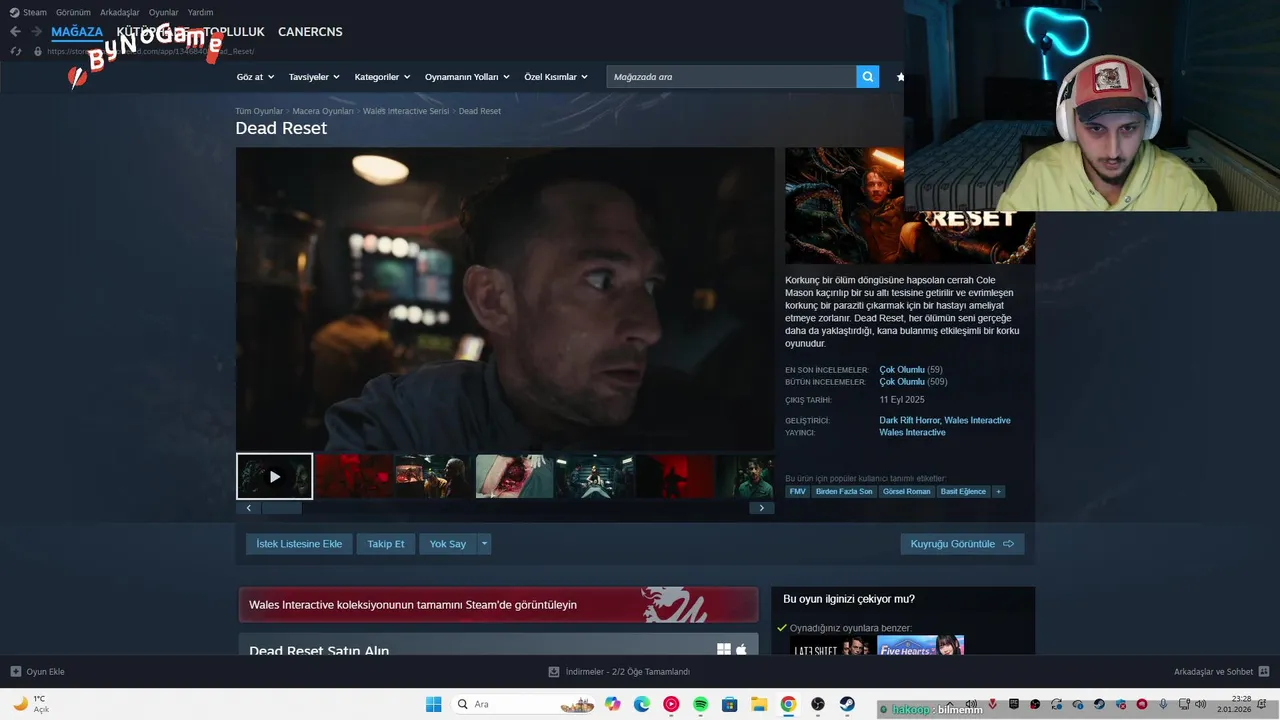Viewport: 1280px width, 720px height.
Task: Expand the Özel Kısımlar dropdown
Action: (556, 77)
